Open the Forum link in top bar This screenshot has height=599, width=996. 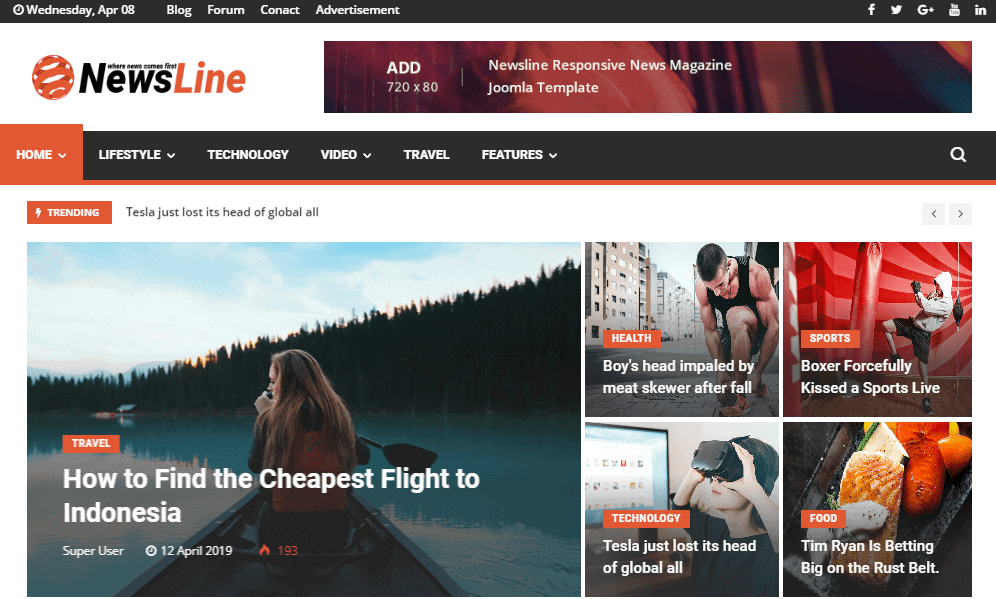tap(225, 10)
